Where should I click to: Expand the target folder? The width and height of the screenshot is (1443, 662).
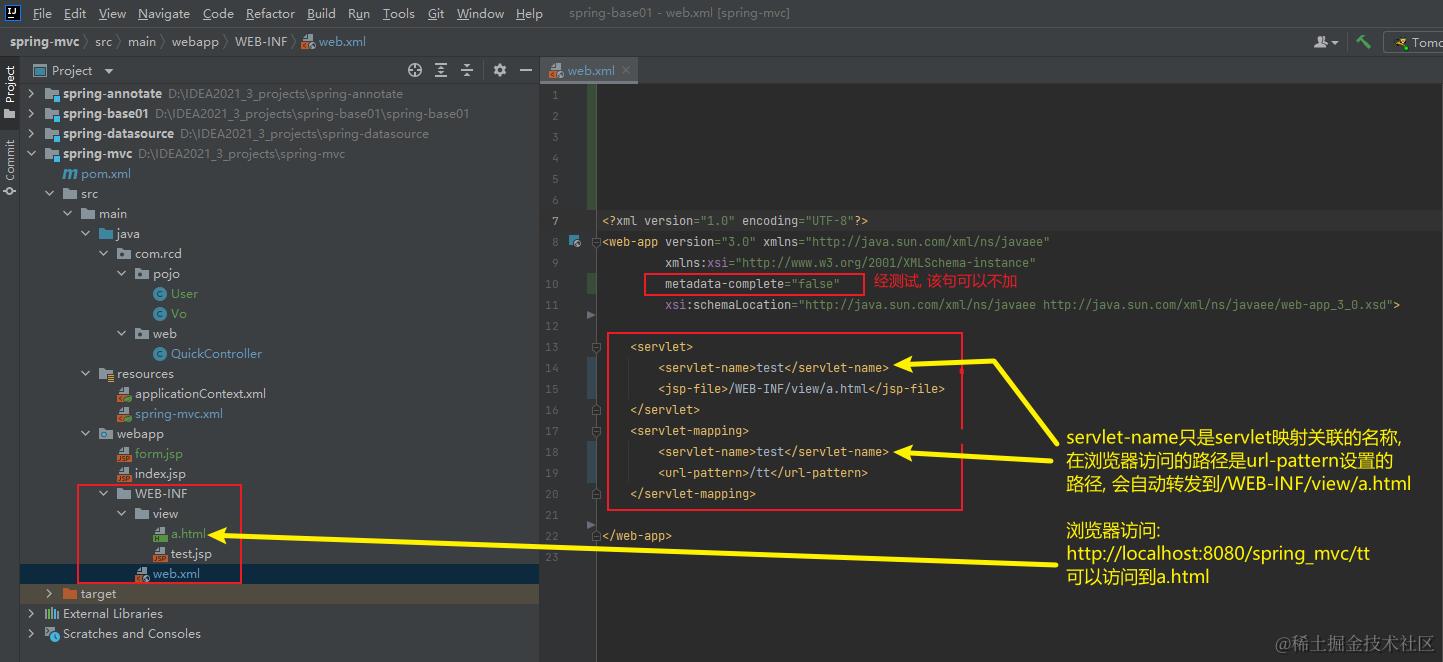coord(50,594)
